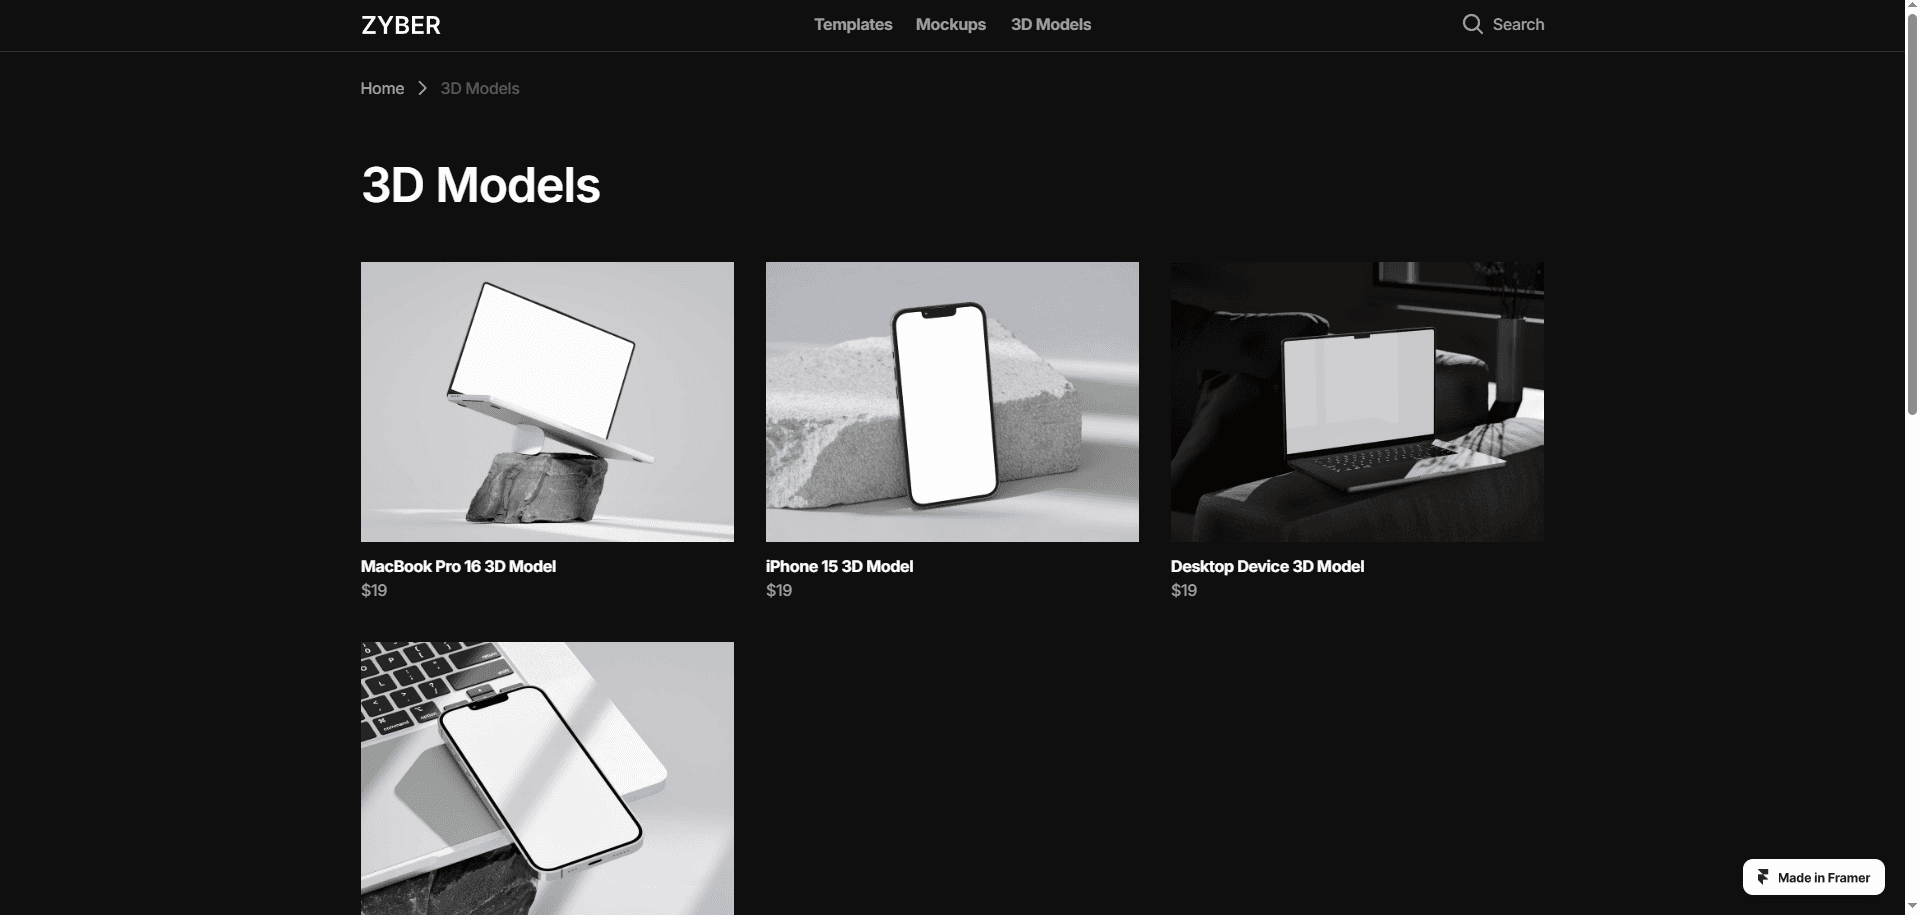Click the scrollbar down arrow
The image size is (1920, 915).
(1912, 907)
